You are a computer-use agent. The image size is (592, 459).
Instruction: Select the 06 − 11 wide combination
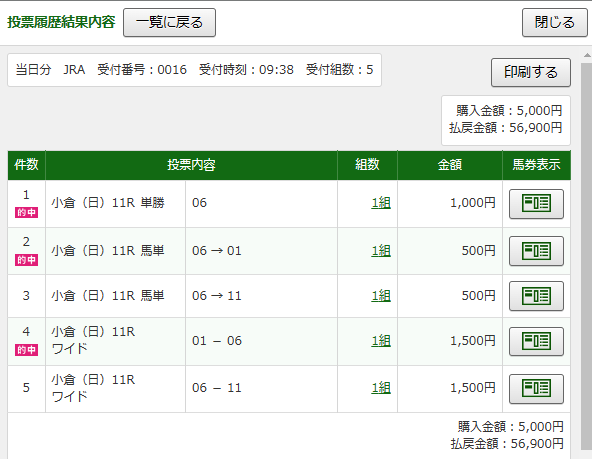[217, 388]
